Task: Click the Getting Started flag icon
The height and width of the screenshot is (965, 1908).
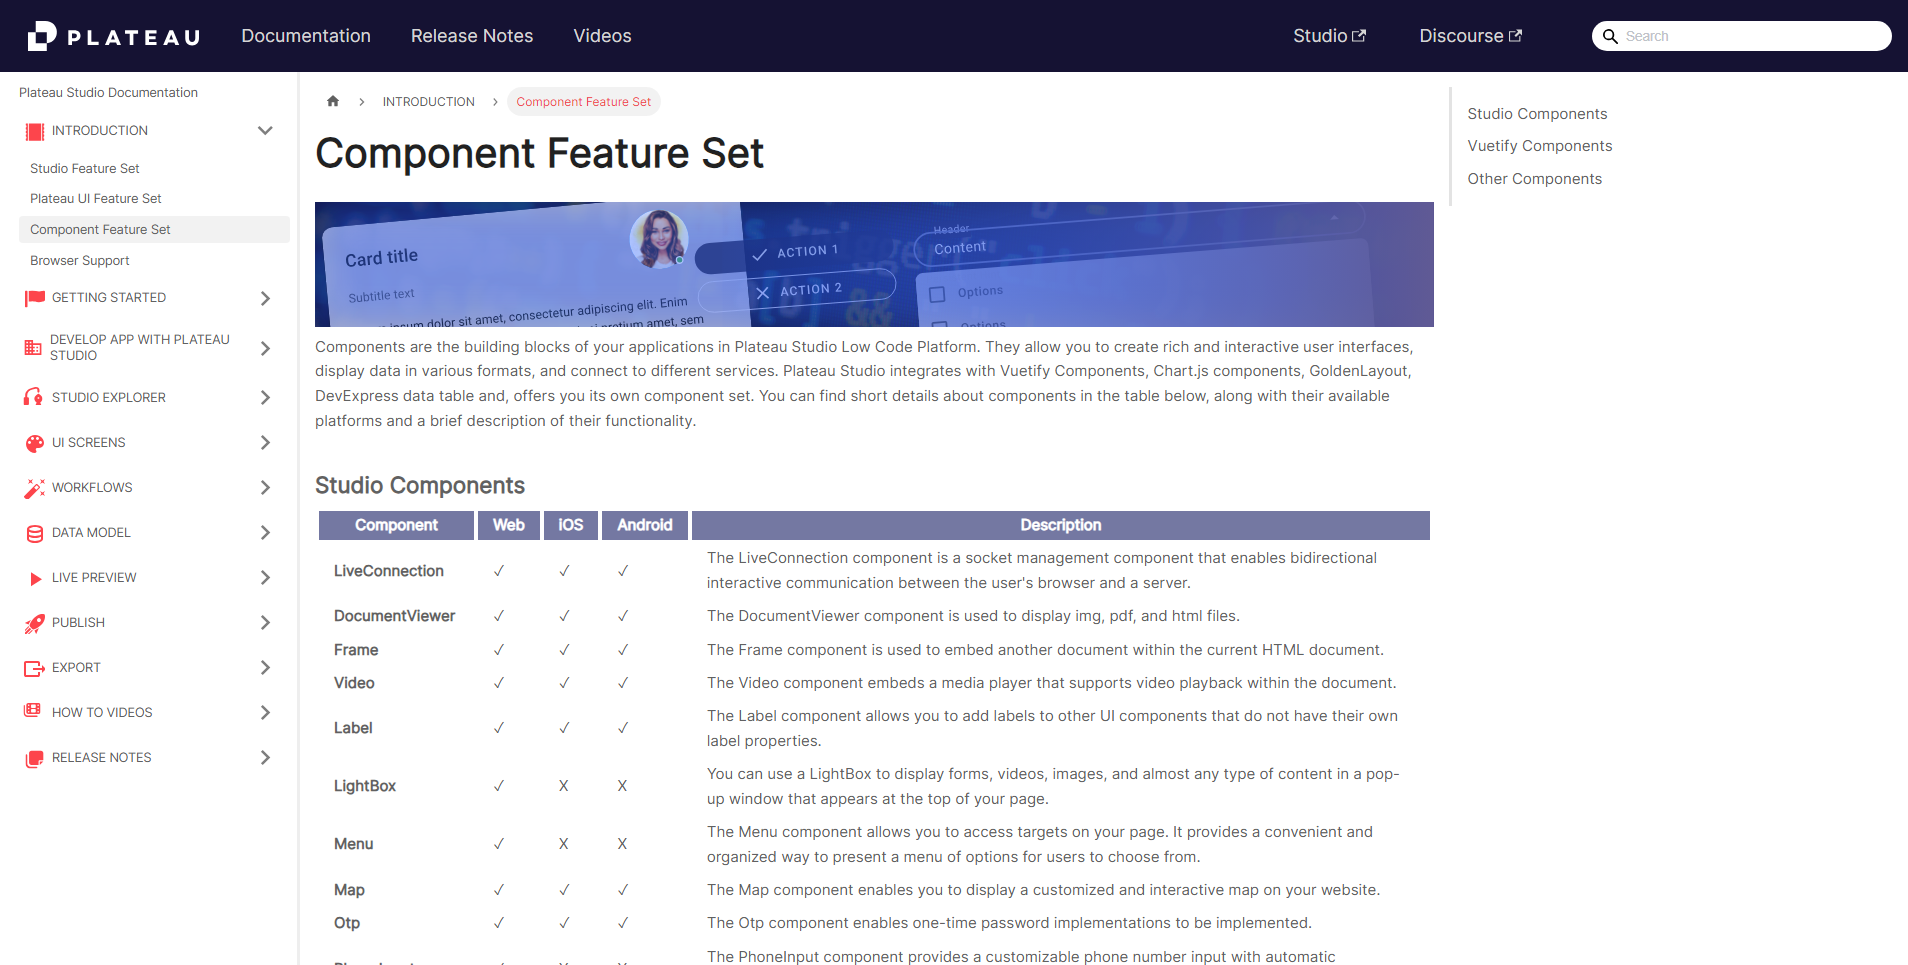Action: (x=35, y=298)
